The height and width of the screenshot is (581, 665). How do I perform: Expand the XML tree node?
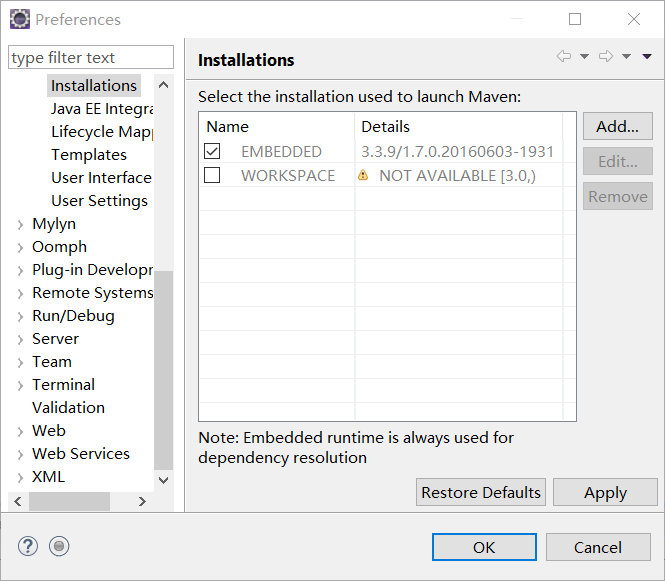tap(20, 478)
